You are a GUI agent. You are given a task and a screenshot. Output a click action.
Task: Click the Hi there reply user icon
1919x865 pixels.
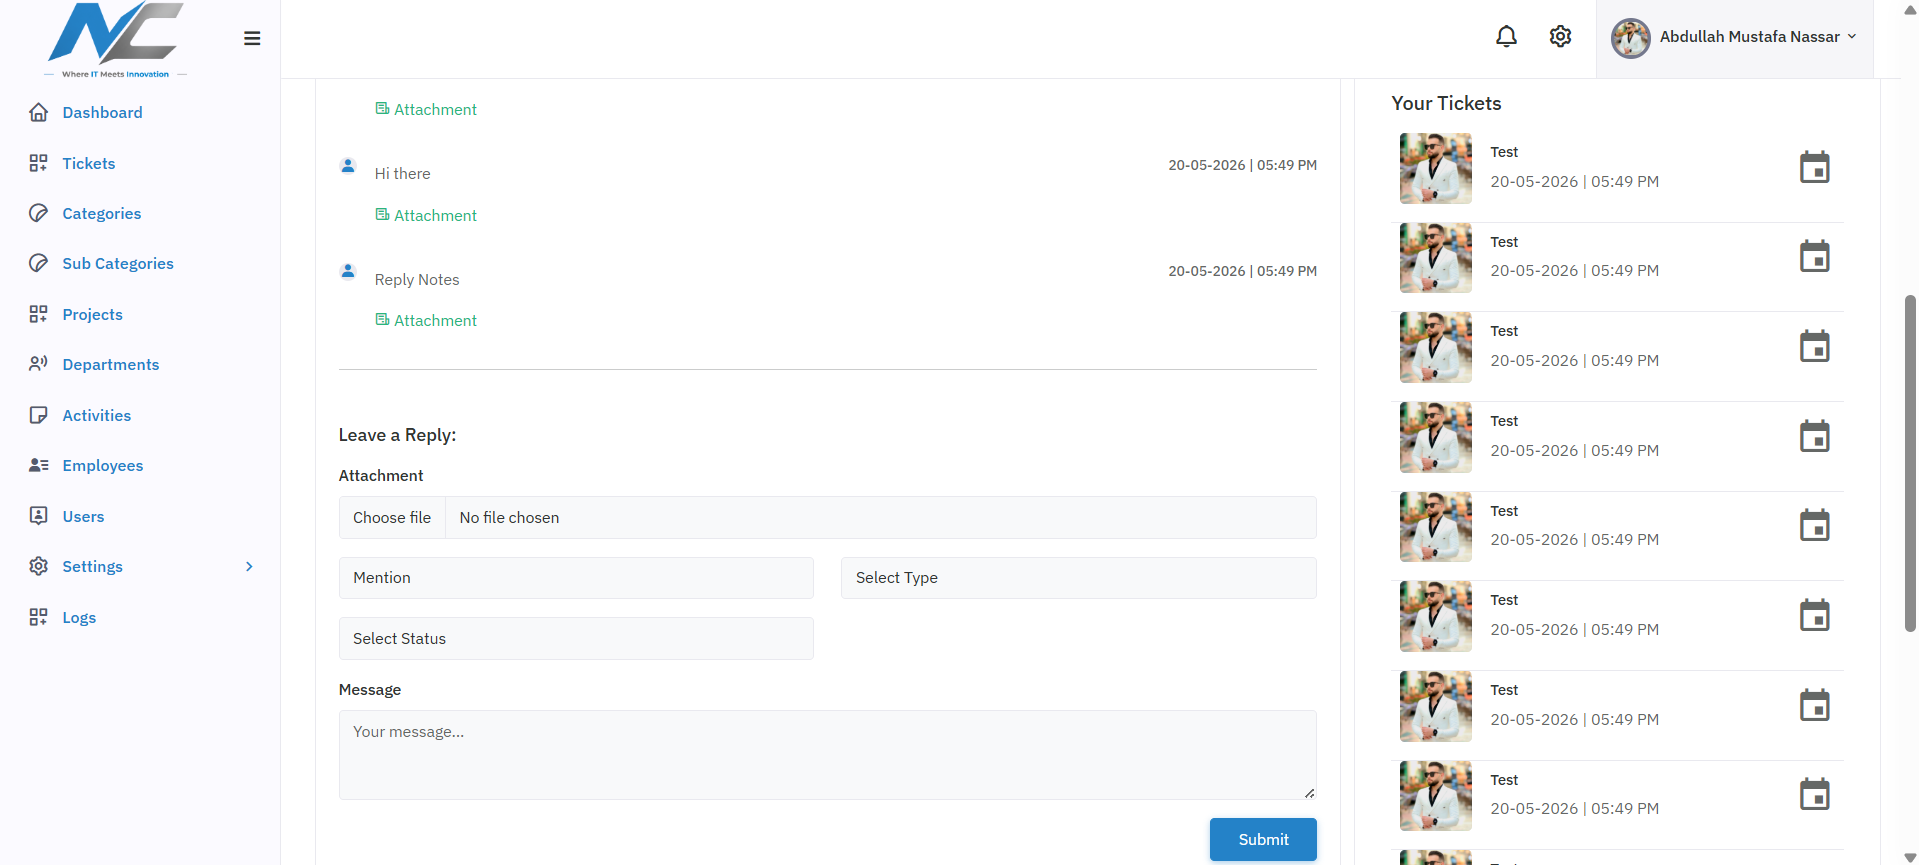[x=348, y=165]
